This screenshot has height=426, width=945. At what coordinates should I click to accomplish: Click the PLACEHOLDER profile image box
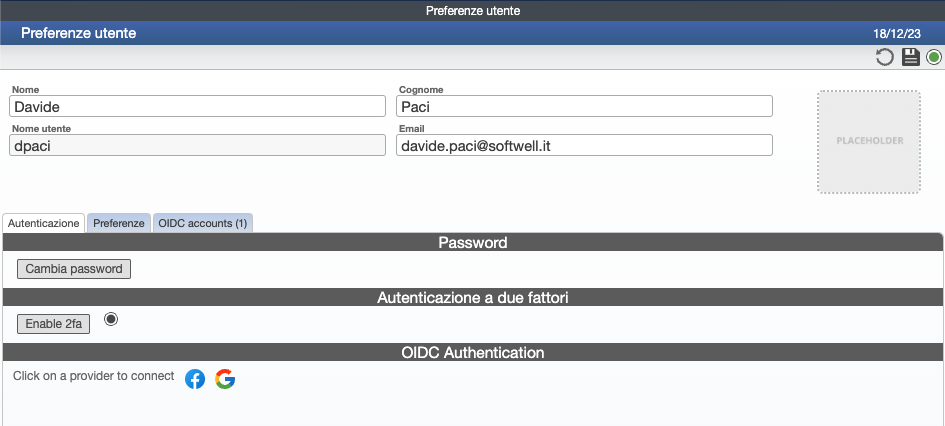pyautogui.click(x=869, y=142)
